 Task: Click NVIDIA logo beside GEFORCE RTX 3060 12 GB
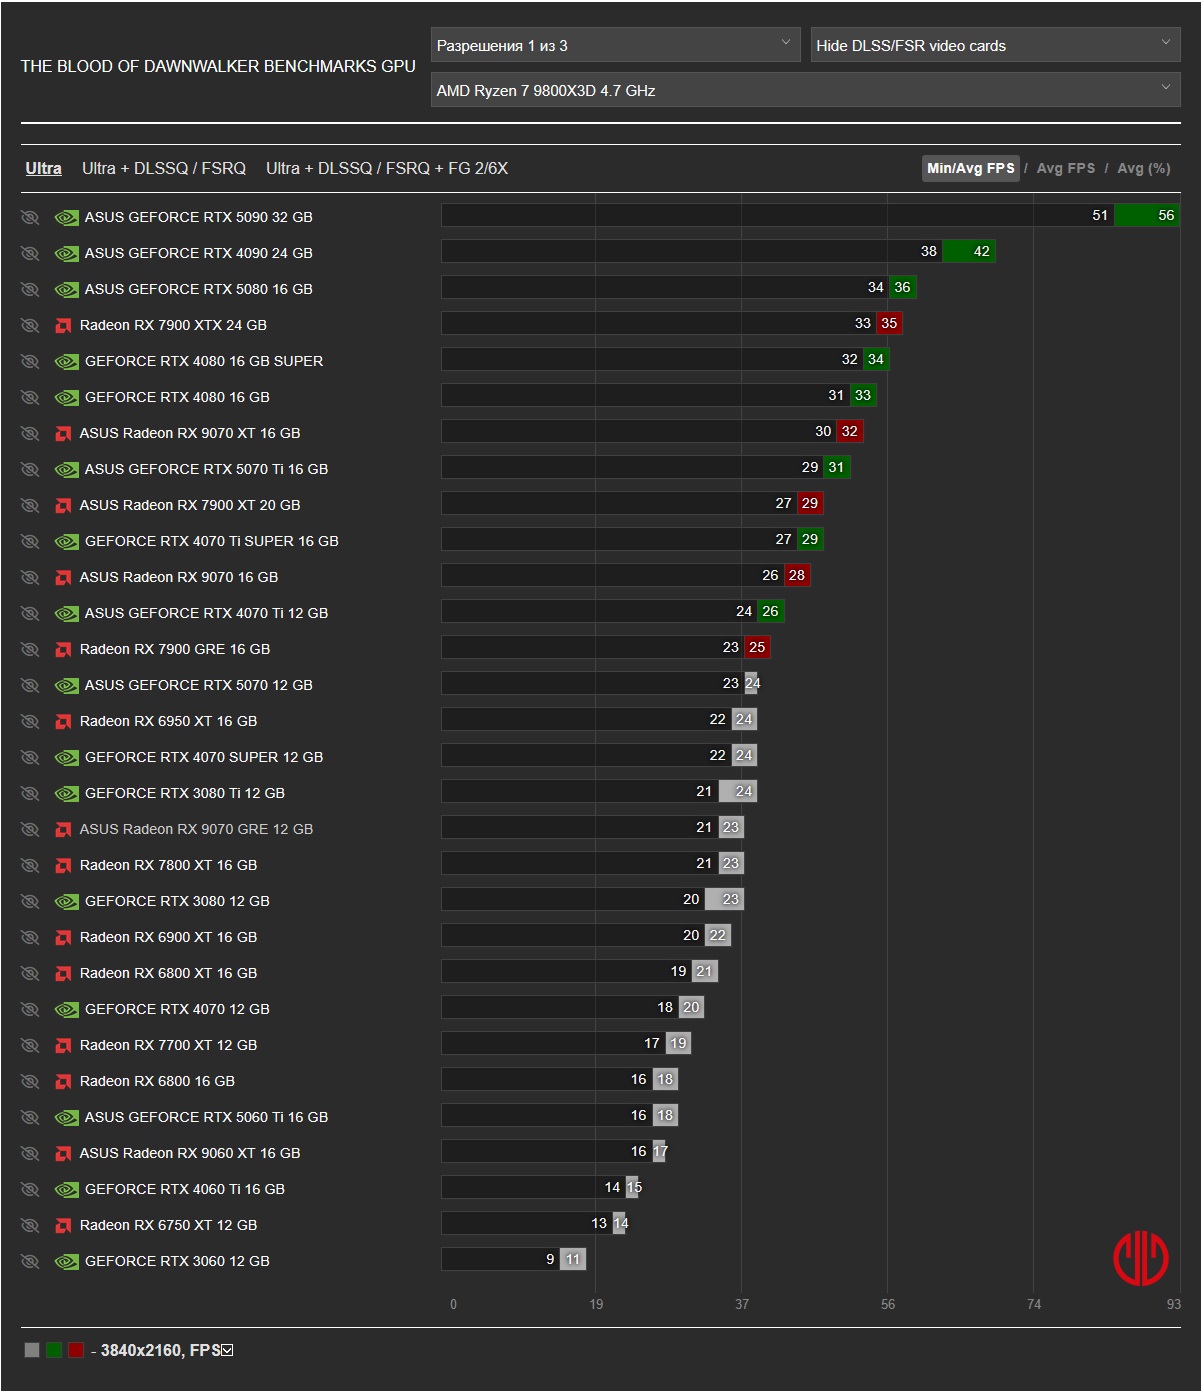pyautogui.click(x=67, y=1261)
